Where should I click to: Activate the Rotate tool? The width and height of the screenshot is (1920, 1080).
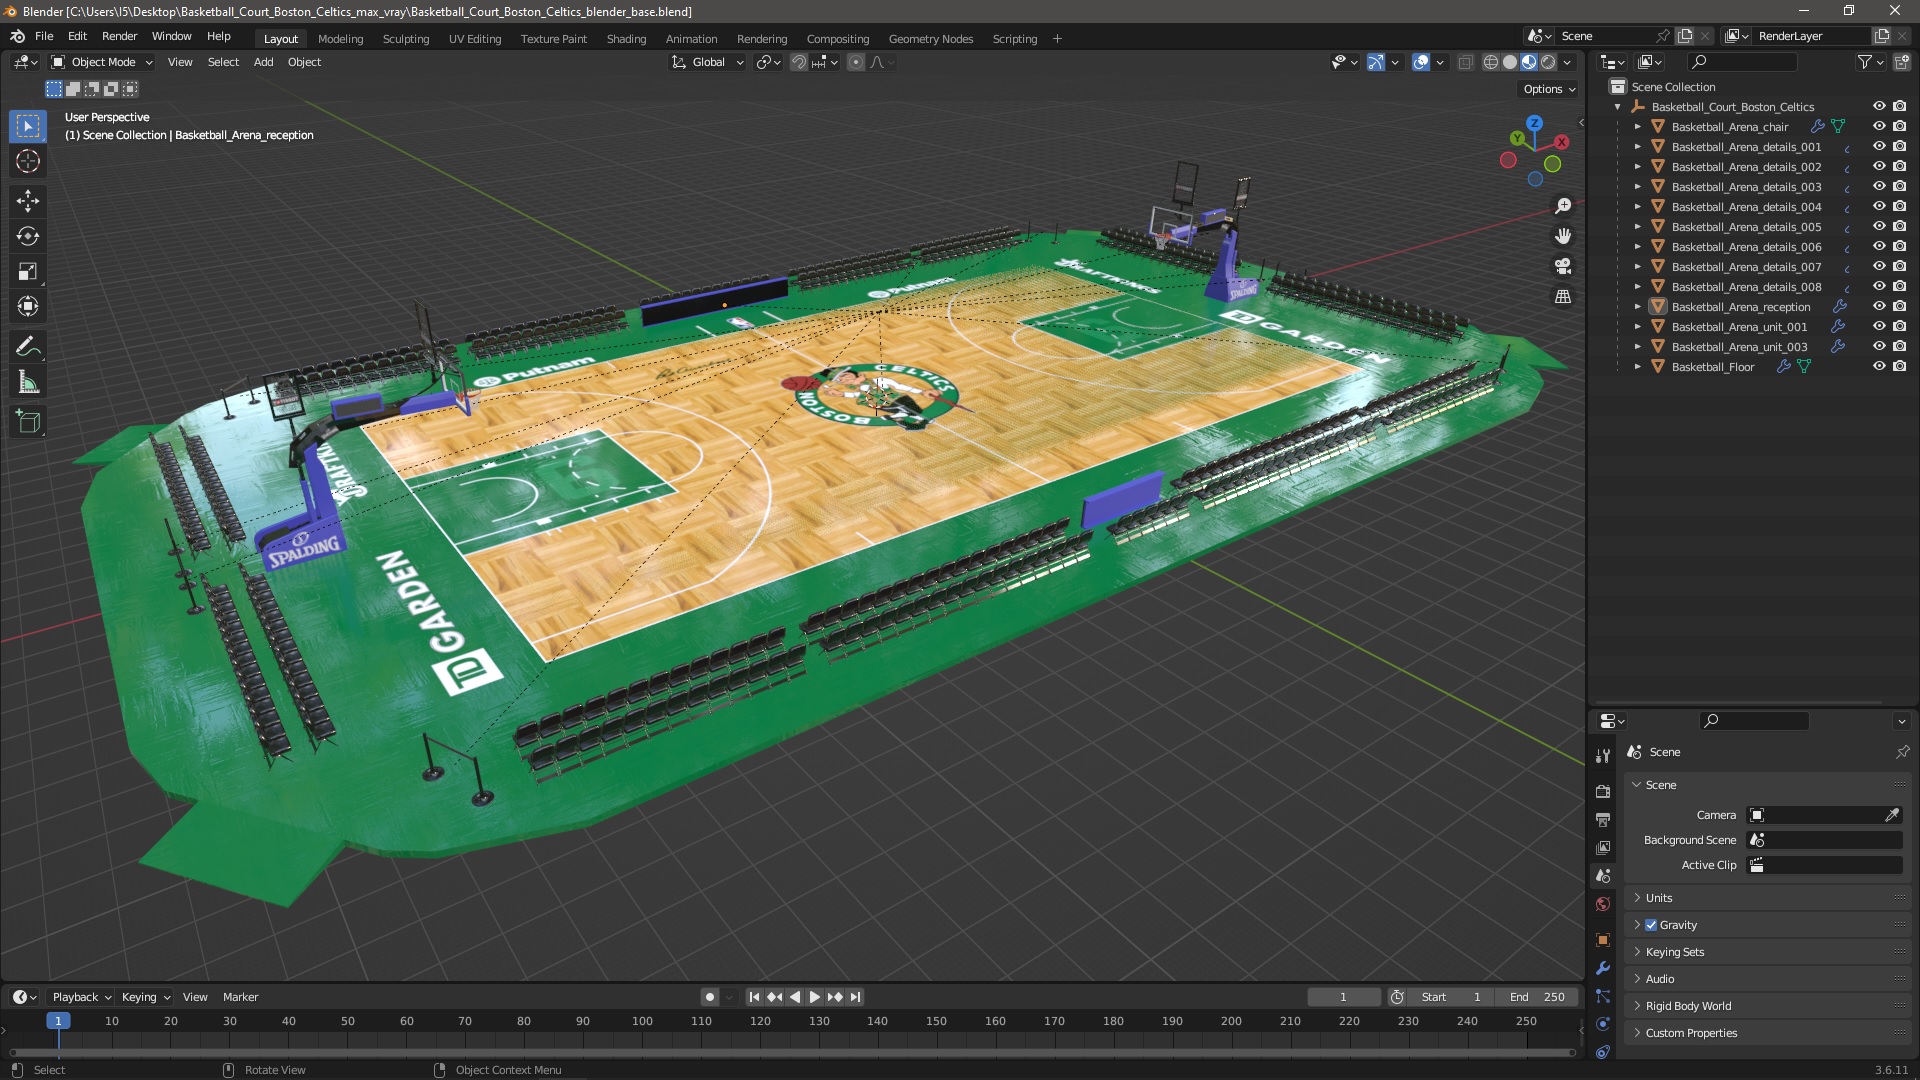[28, 236]
